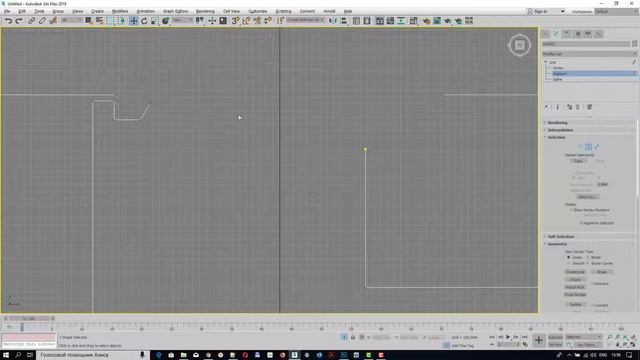Select the Bind to Space Warp tool
This screenshot has width=640, height=360.
[x=53, y=20]
